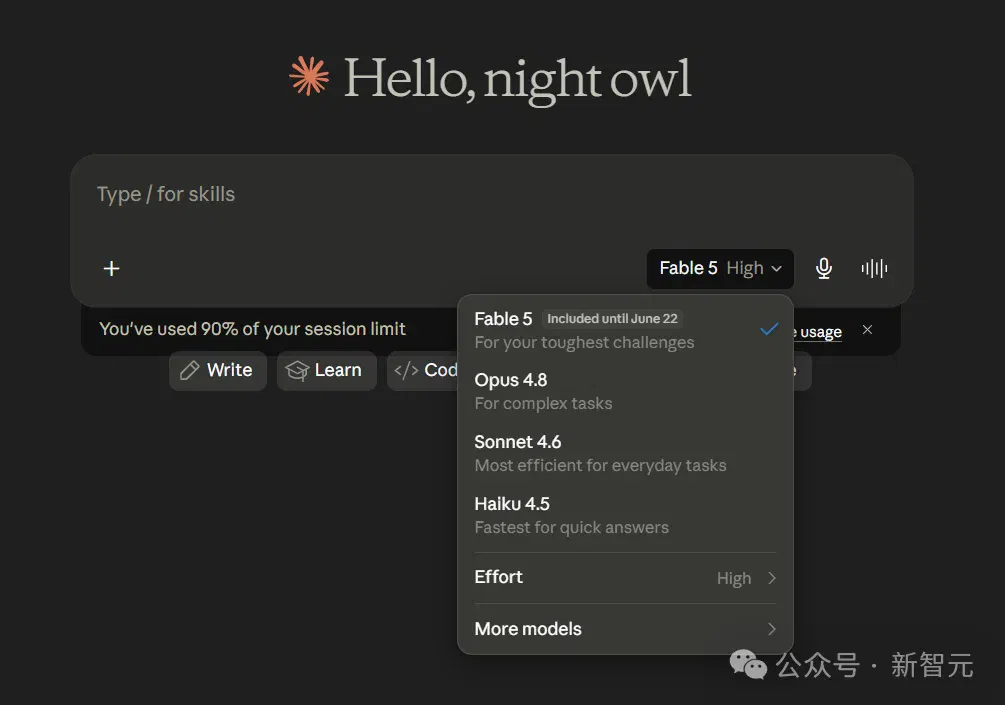Click 'You've used 90% of your session limit' text

(253, 329)
